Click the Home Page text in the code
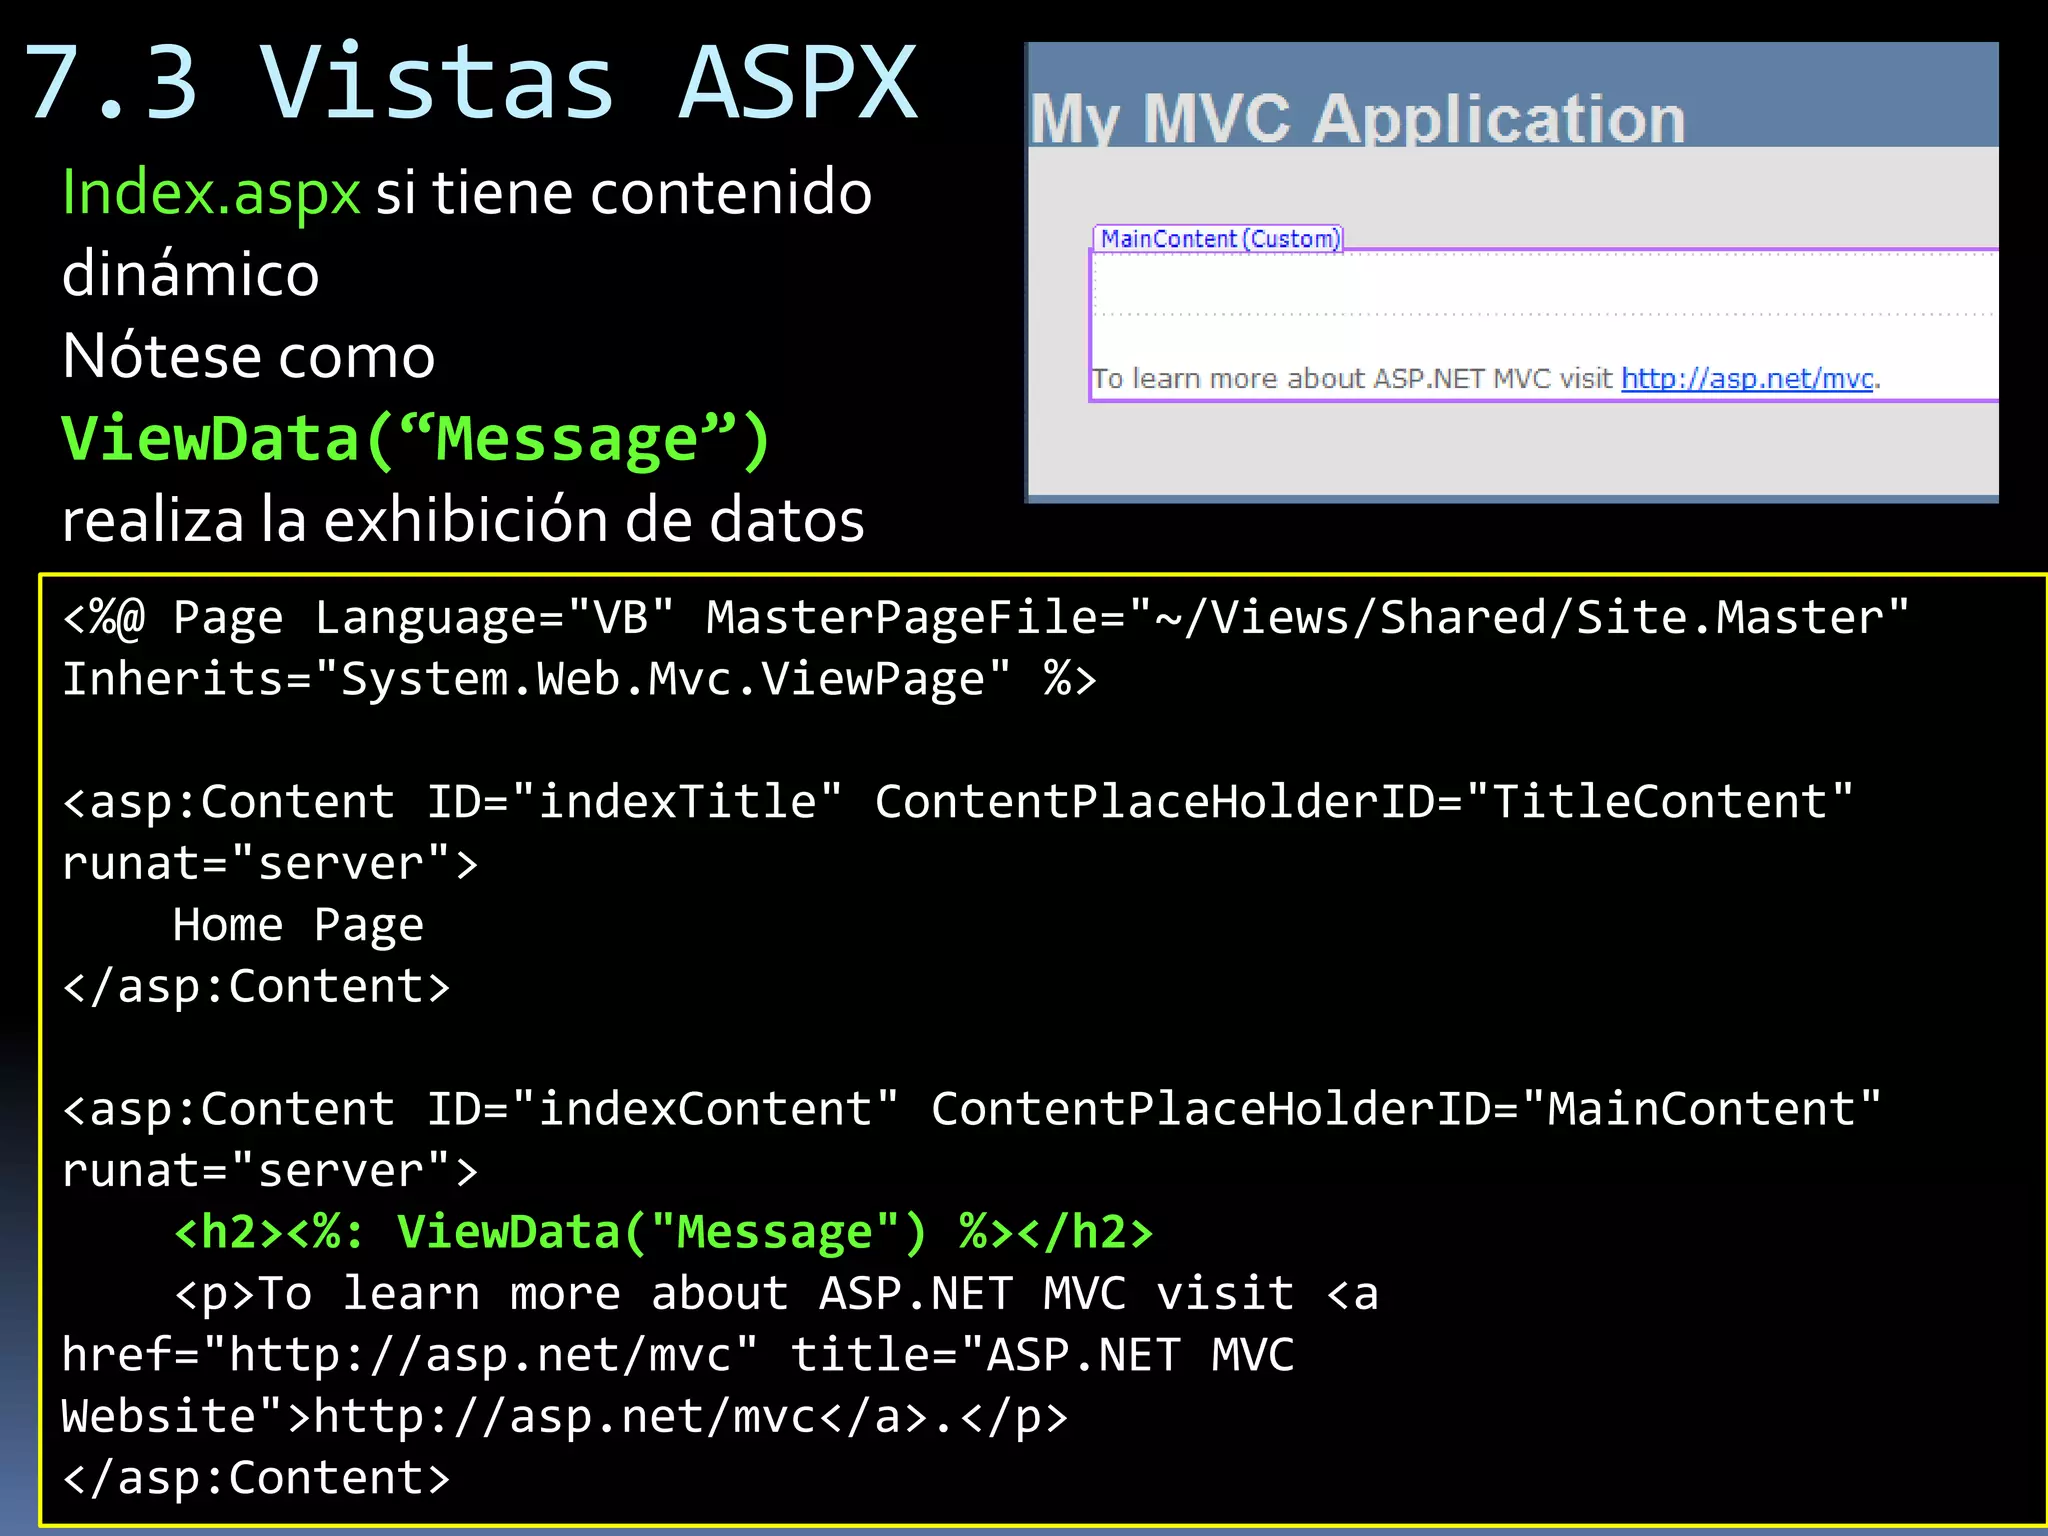The height and width of the screenshot is (1536, 2048). [x=298, y=925]
